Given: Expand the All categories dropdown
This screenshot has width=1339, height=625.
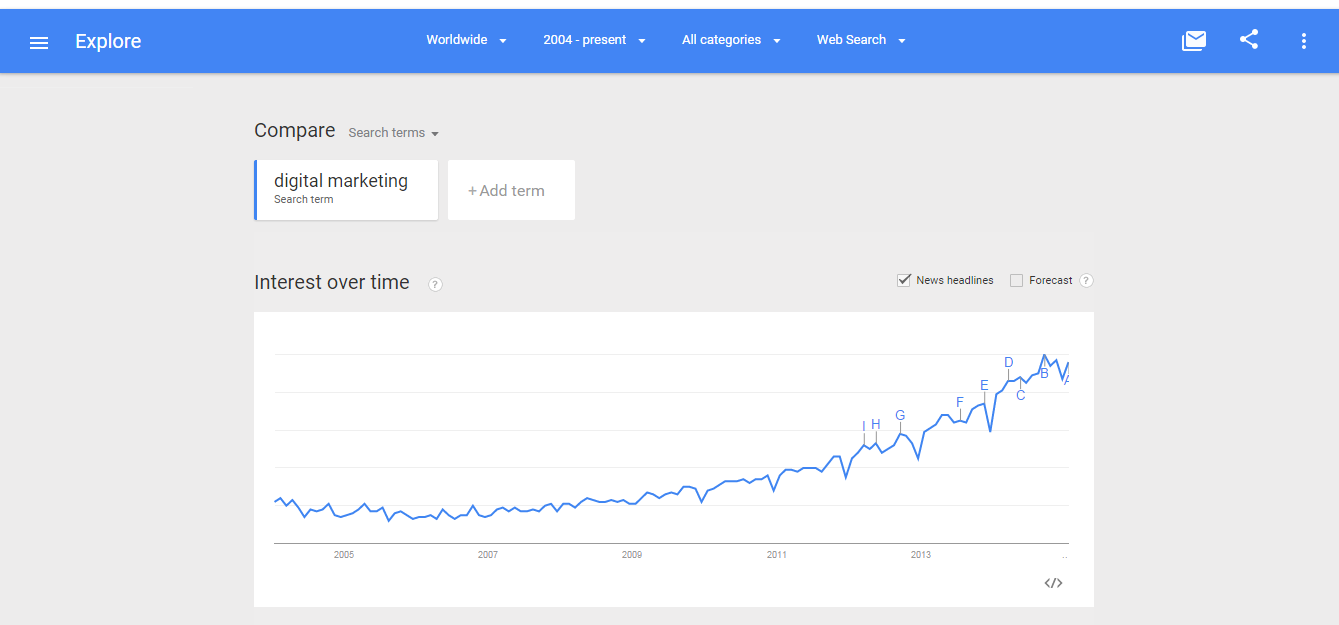Looking at the screenshot, I should [x=731, y=40].
